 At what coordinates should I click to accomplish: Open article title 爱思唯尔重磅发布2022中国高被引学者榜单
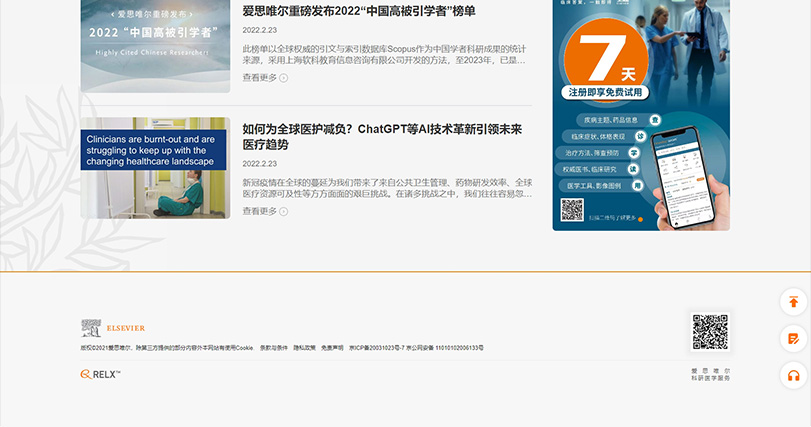pyautogui.click(x=359, y=11)
